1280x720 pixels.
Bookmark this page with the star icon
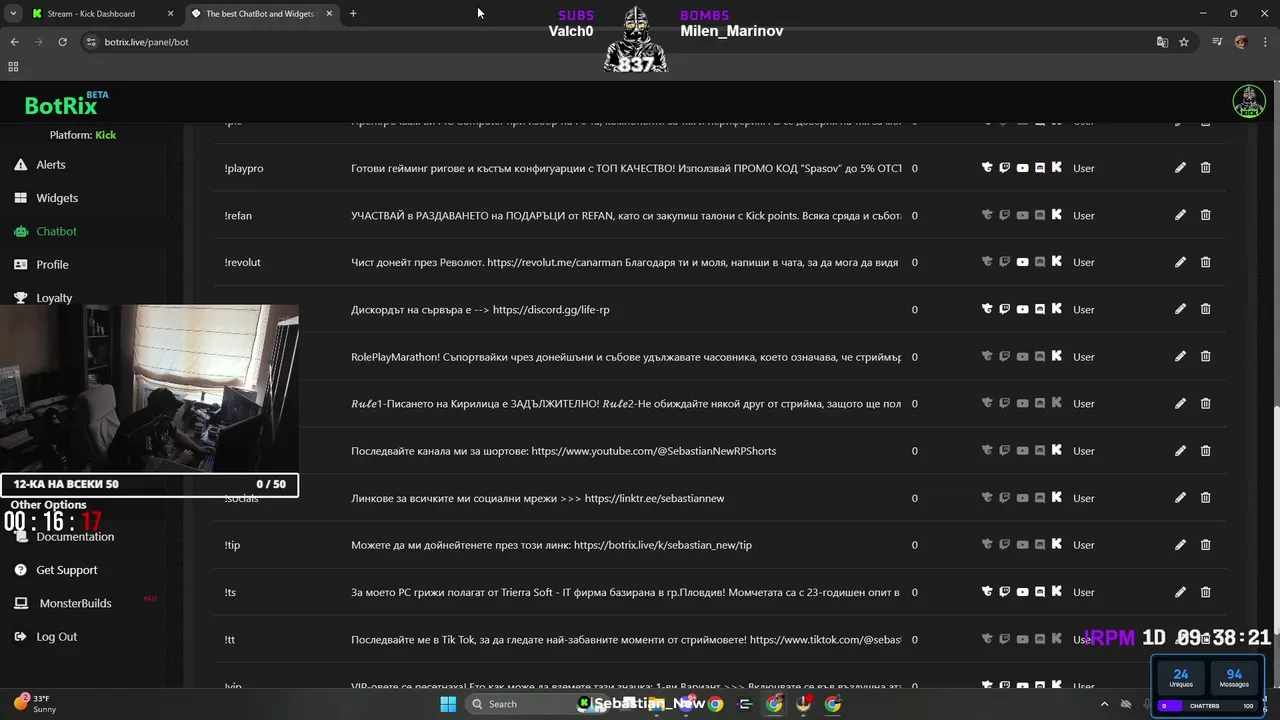pyautogui.click(x=1184, y=42)
